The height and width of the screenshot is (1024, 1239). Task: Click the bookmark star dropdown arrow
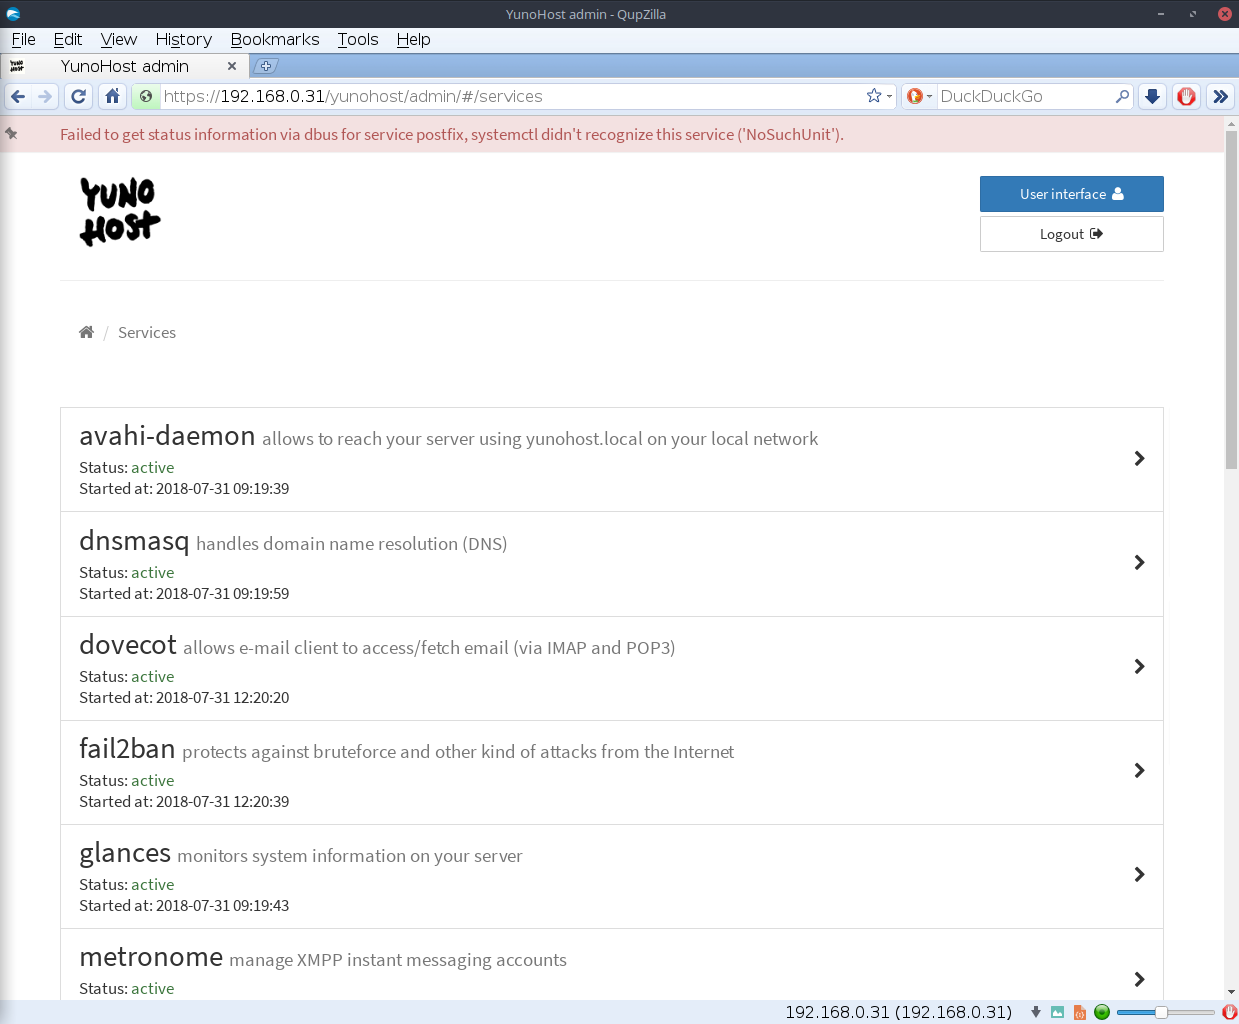coord(889,97)
